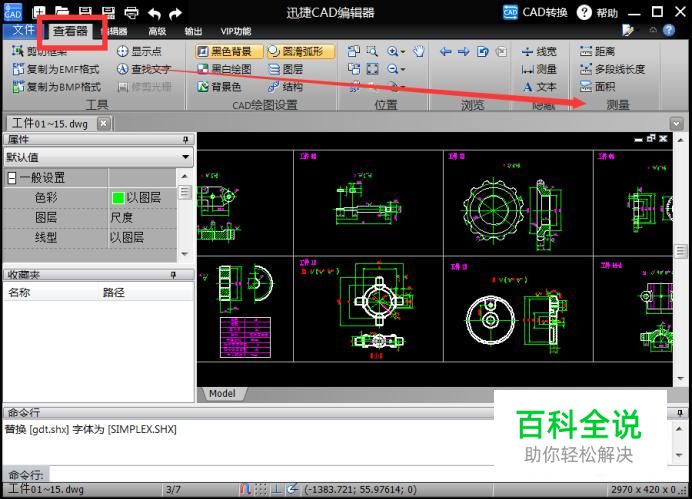Viewport: 692px width, 499px height.
Task: Open the 帮助 help button
Action: tap(597, 12)
